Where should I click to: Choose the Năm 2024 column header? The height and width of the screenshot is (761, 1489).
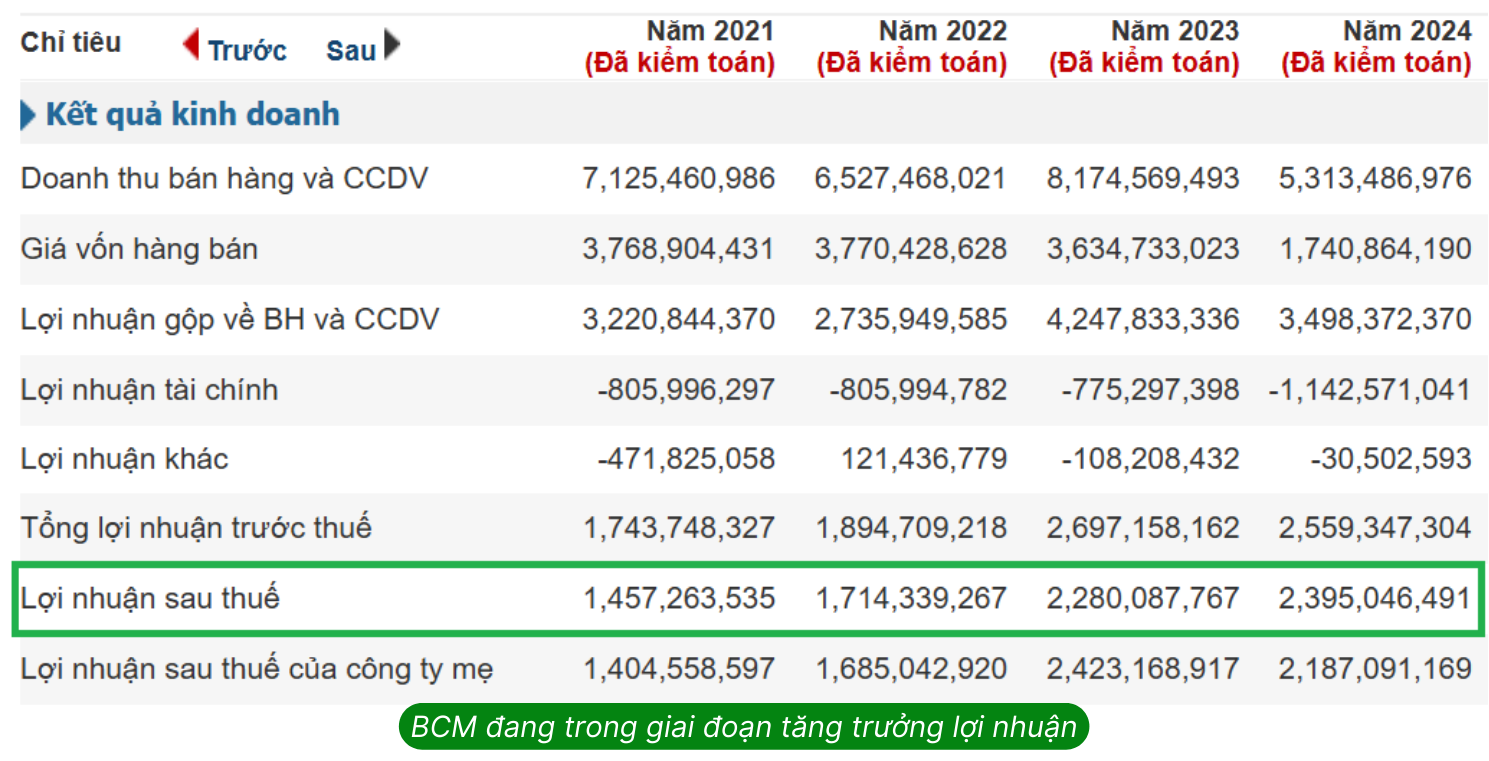[1376, 47]
